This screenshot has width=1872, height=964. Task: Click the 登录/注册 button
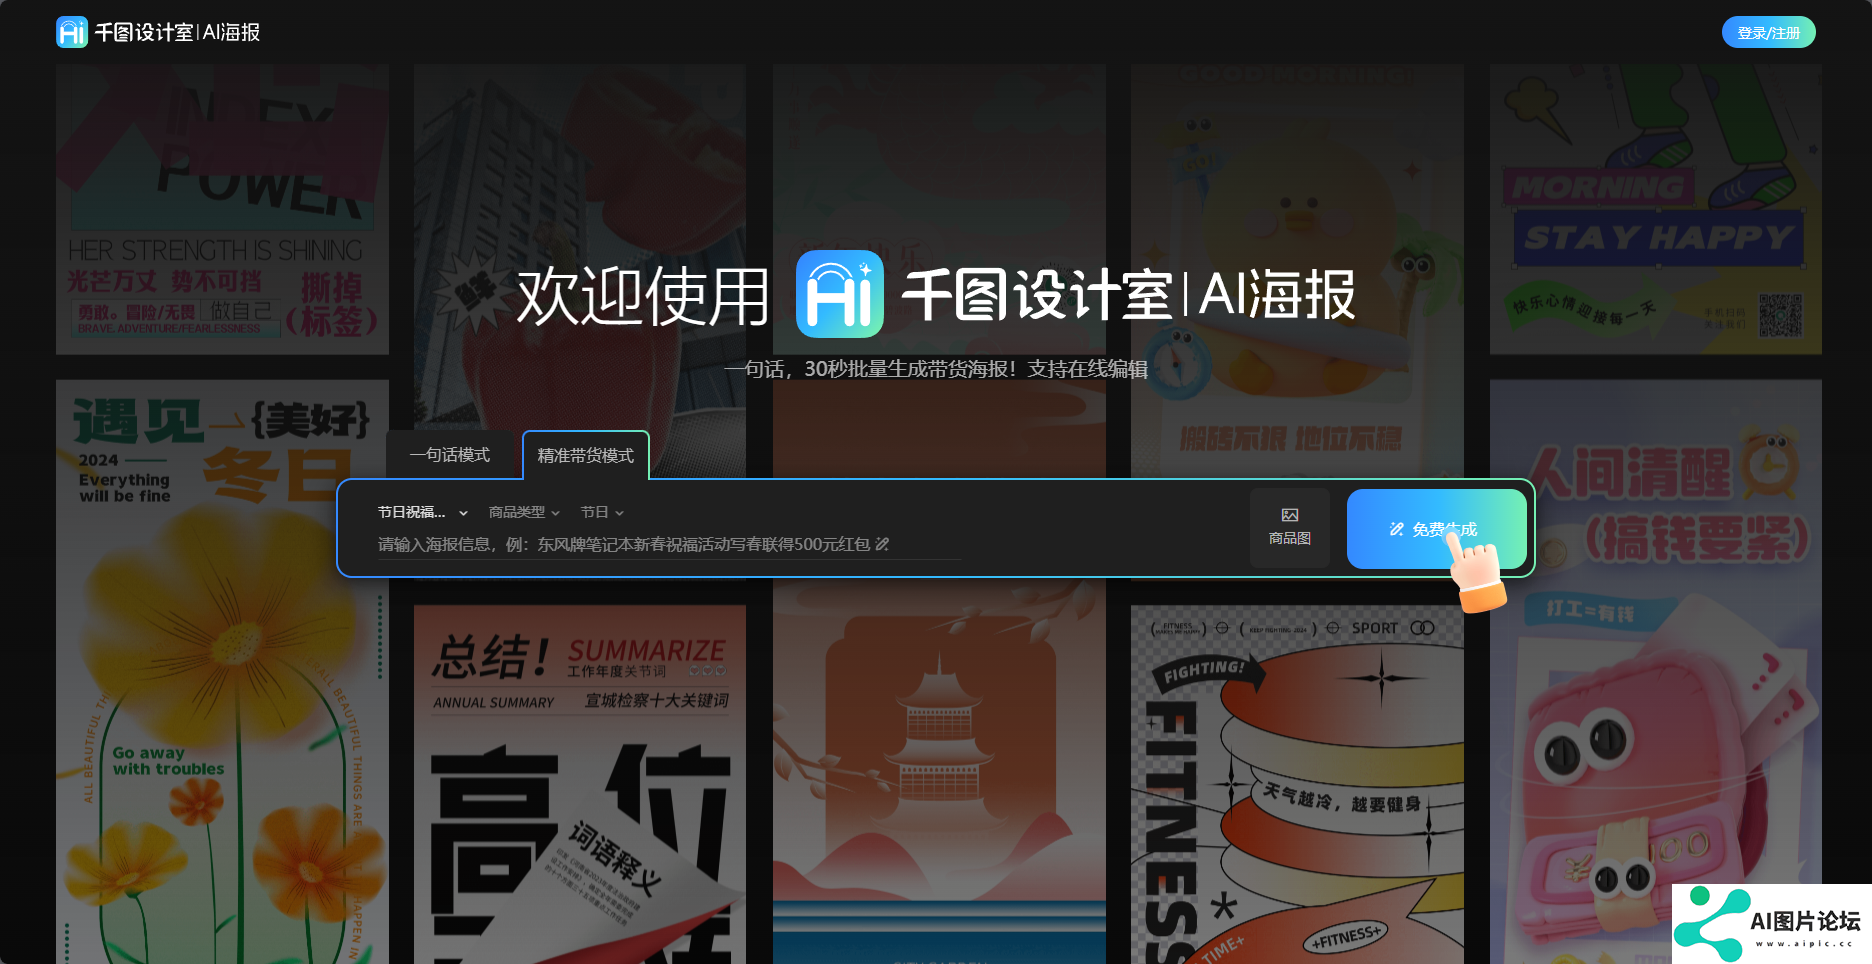pyautogui.click(x=1768, y=32)
